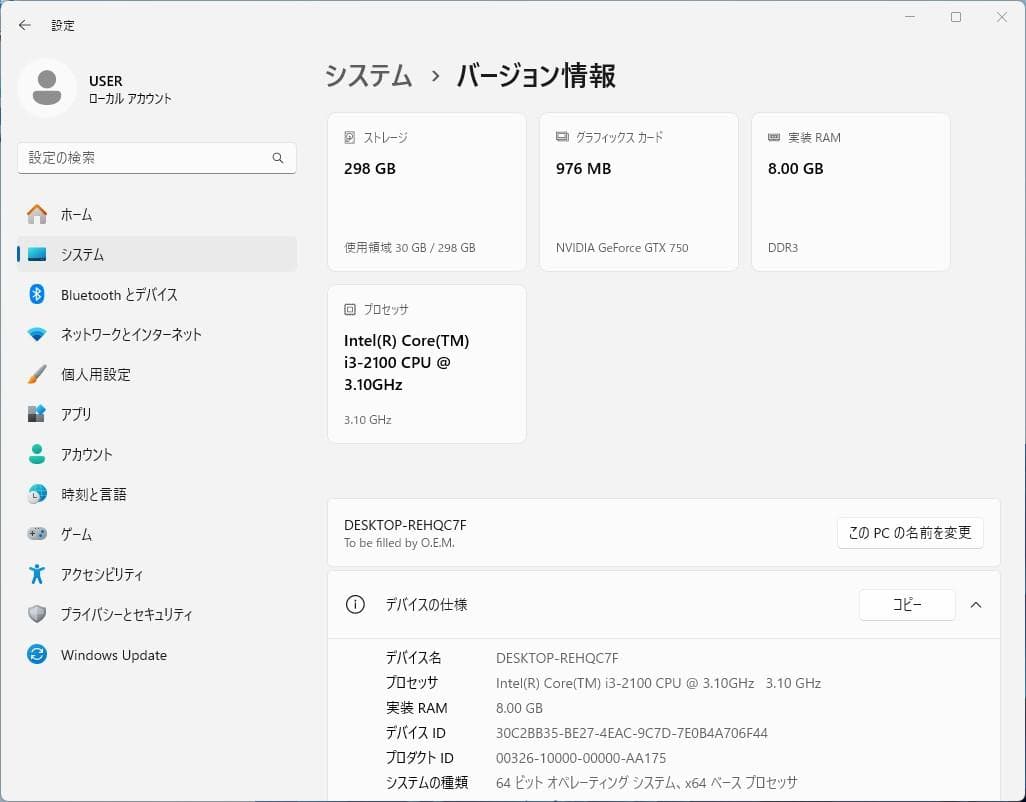Click the この PC の名前を変更 button
1026x802 pixels.
(909, 533)
